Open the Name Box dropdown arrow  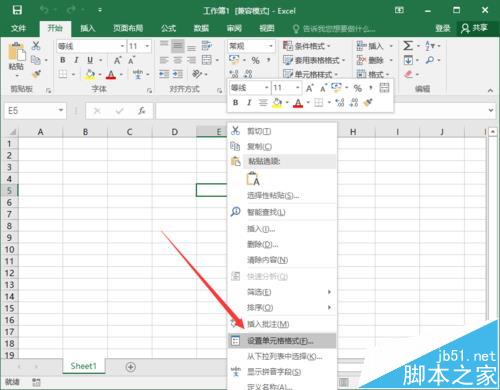pos(61,110)
